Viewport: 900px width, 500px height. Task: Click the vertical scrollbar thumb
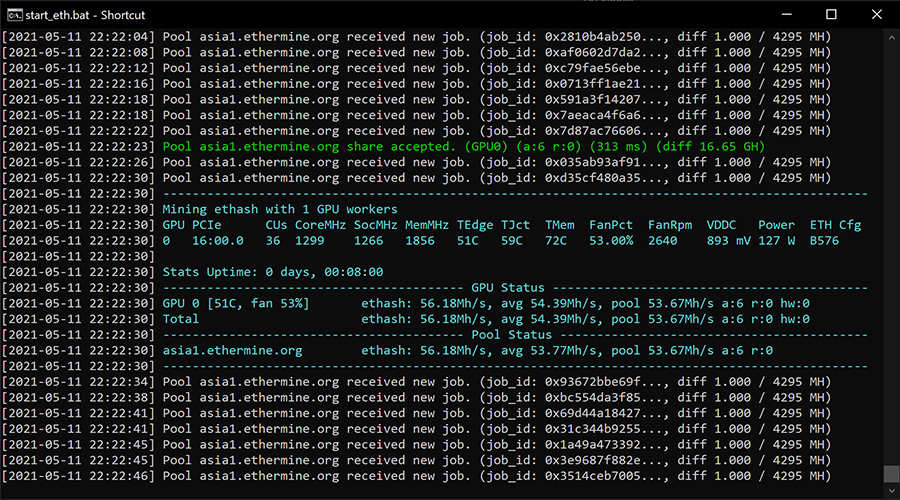coord(891,474)
